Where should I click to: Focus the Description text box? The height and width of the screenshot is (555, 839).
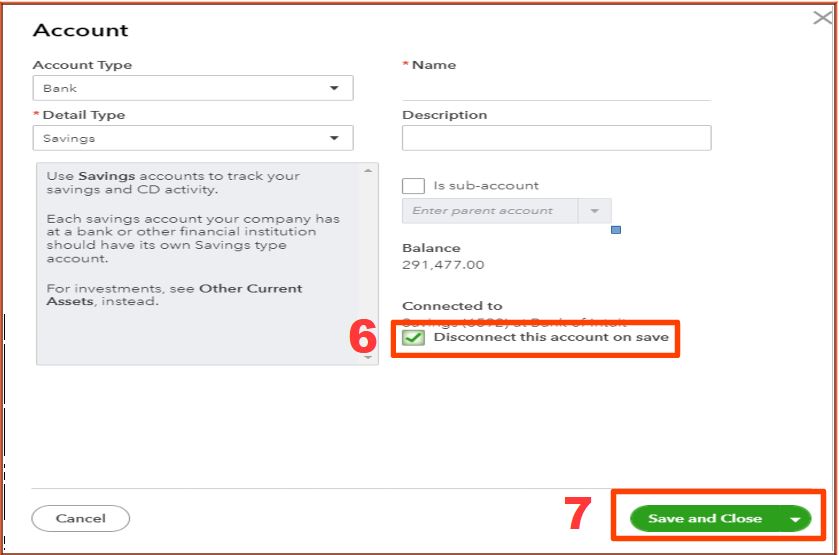[556, 138]
